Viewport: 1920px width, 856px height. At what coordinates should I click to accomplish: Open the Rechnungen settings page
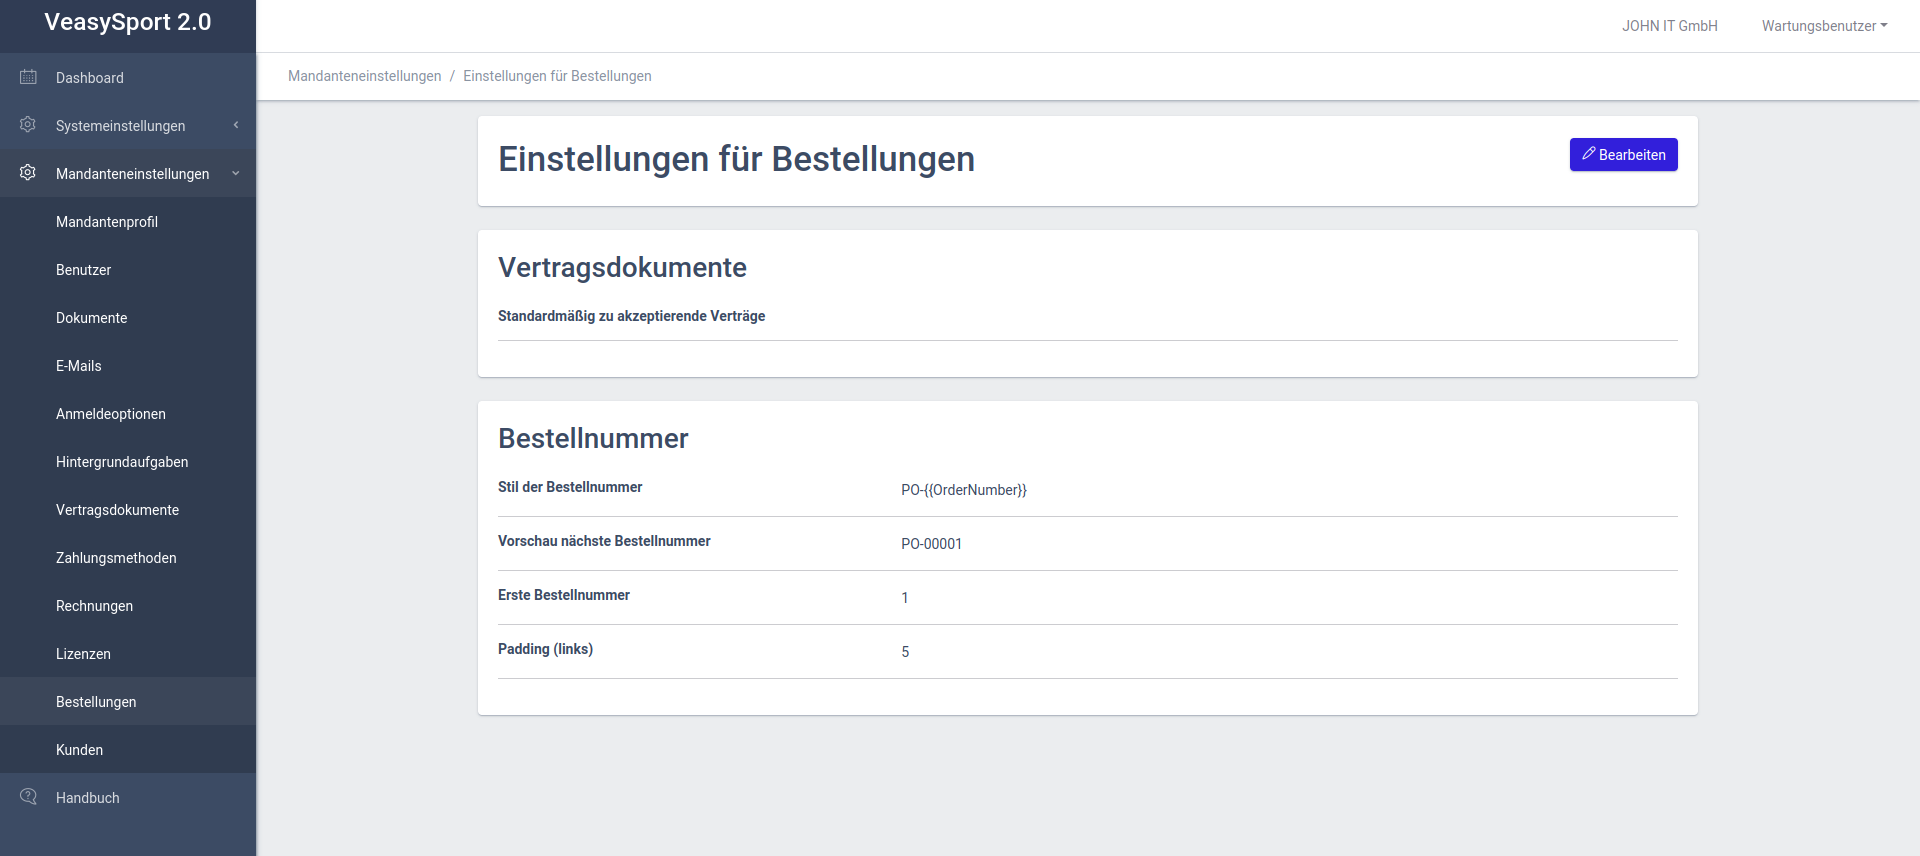[x=95, y=606]
